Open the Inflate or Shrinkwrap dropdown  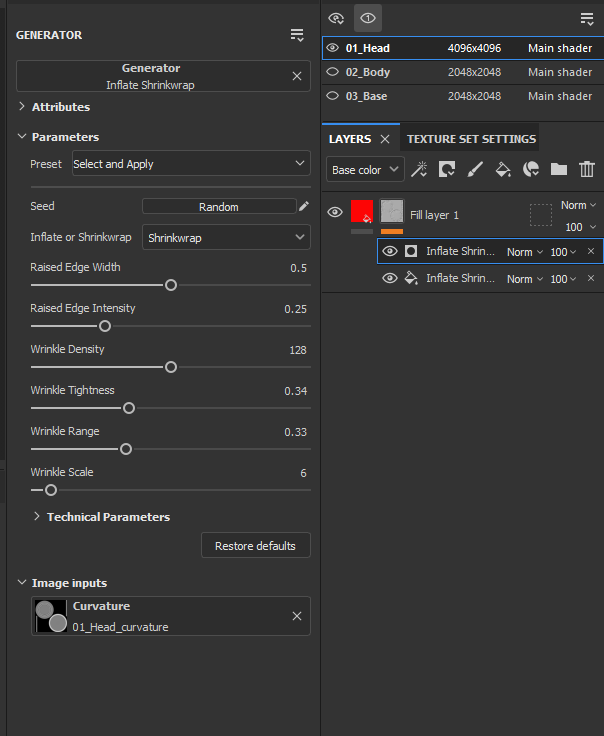pos(226,238)
